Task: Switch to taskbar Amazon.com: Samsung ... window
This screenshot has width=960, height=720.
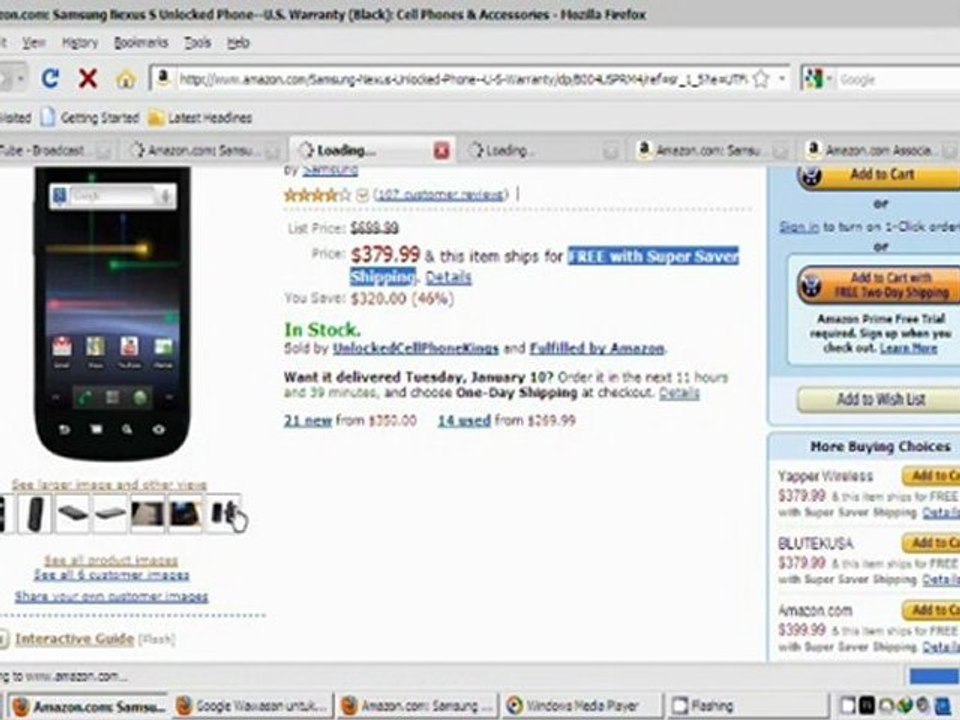Action: [x=418, y=706]
